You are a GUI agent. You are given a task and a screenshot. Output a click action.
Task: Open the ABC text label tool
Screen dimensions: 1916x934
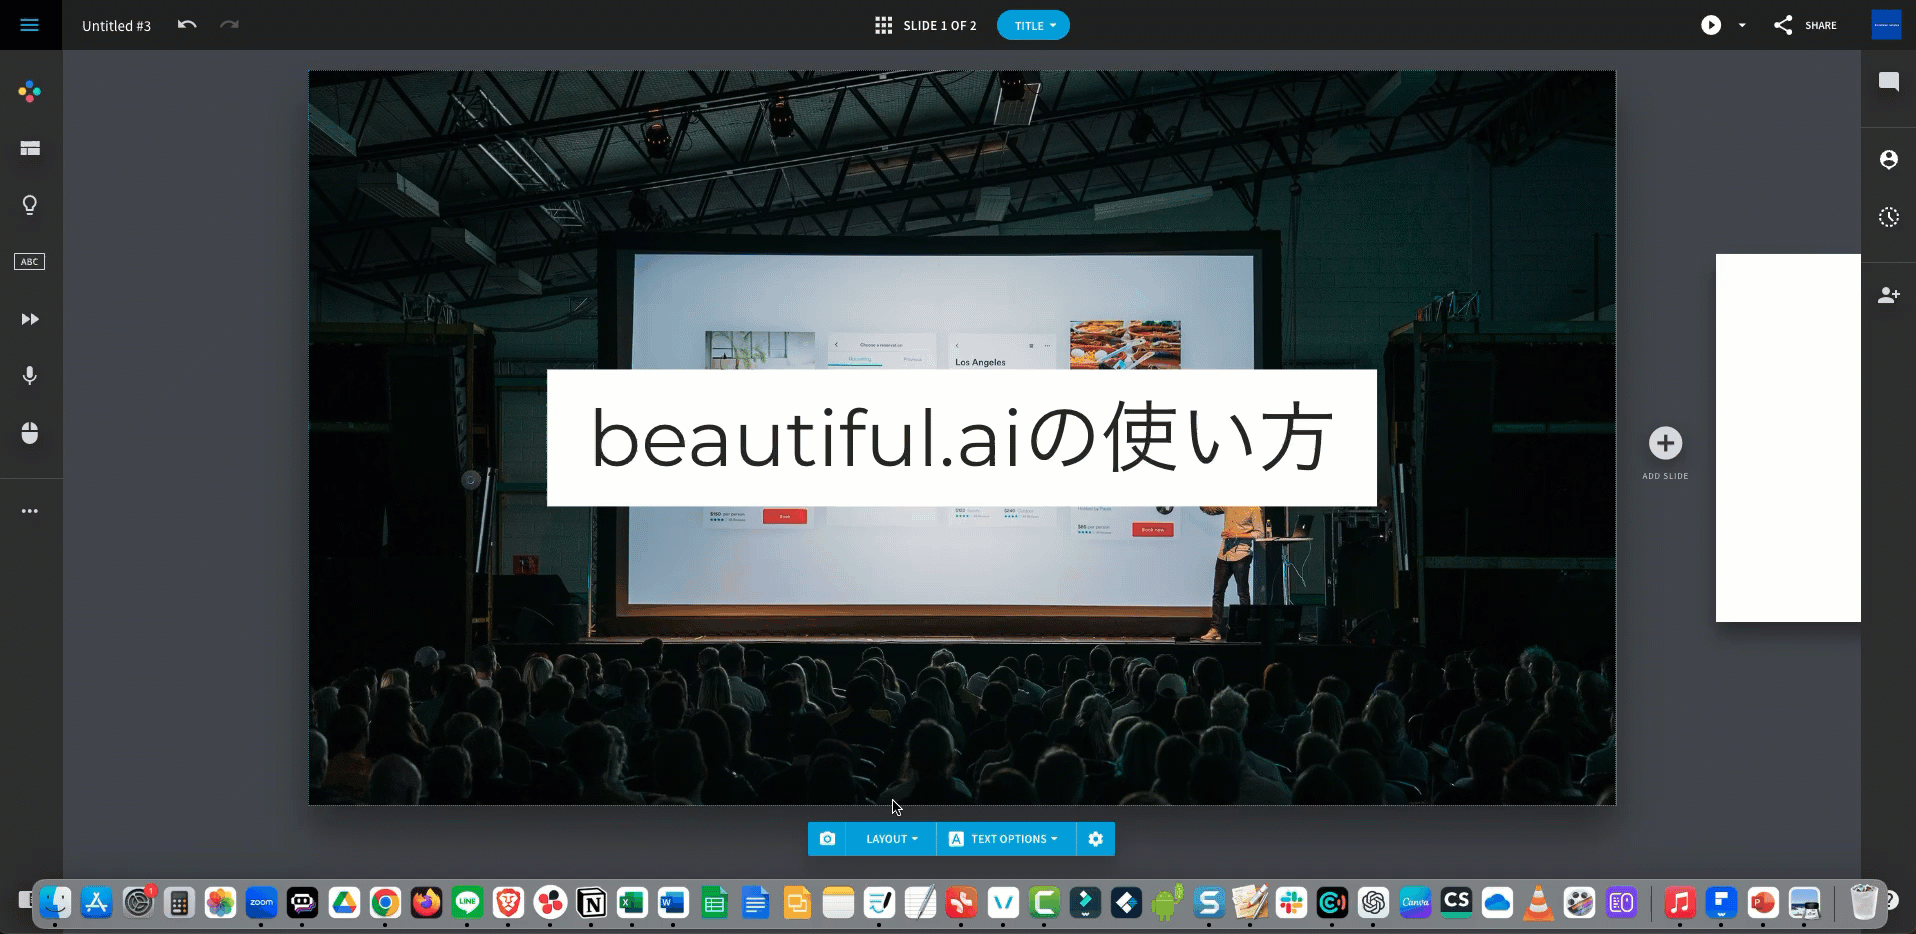tap(30, 262)
